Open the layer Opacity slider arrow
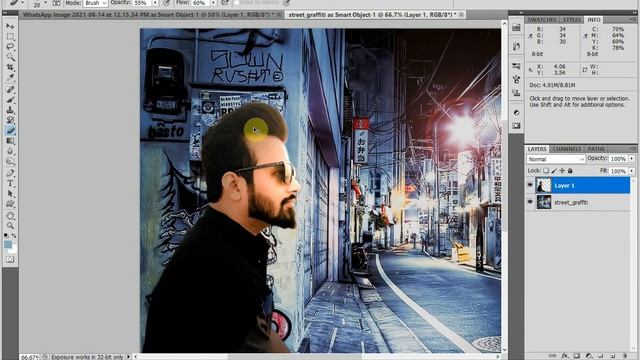This screenshot has width=640, height=360. [x=631, y=158]
